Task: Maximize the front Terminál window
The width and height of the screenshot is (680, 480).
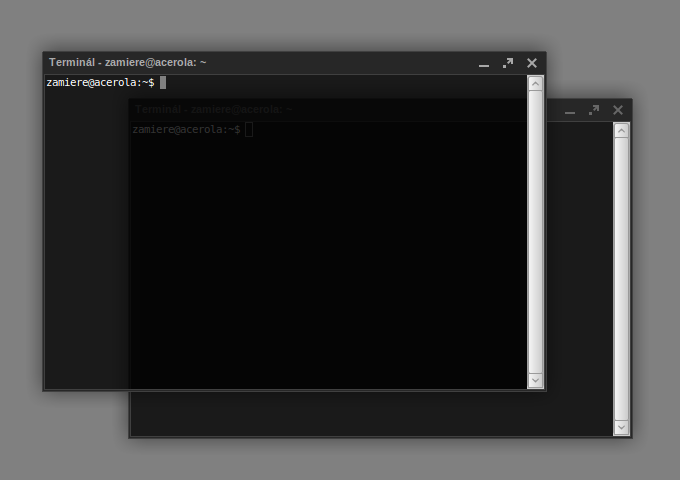Action: pyautogui.click(x=508, y=63)
